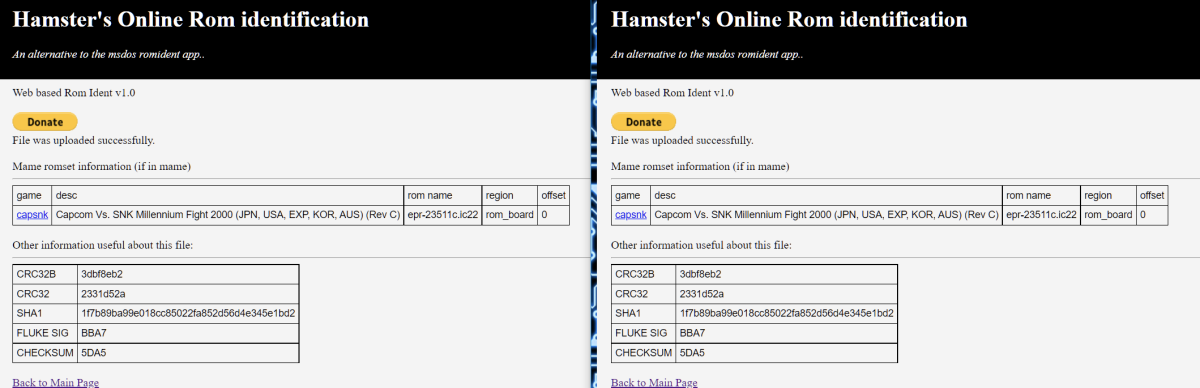This screenshot has width=1200, height=388.
Task: Click the SHA1 hash value in right page
Action: 787,313
